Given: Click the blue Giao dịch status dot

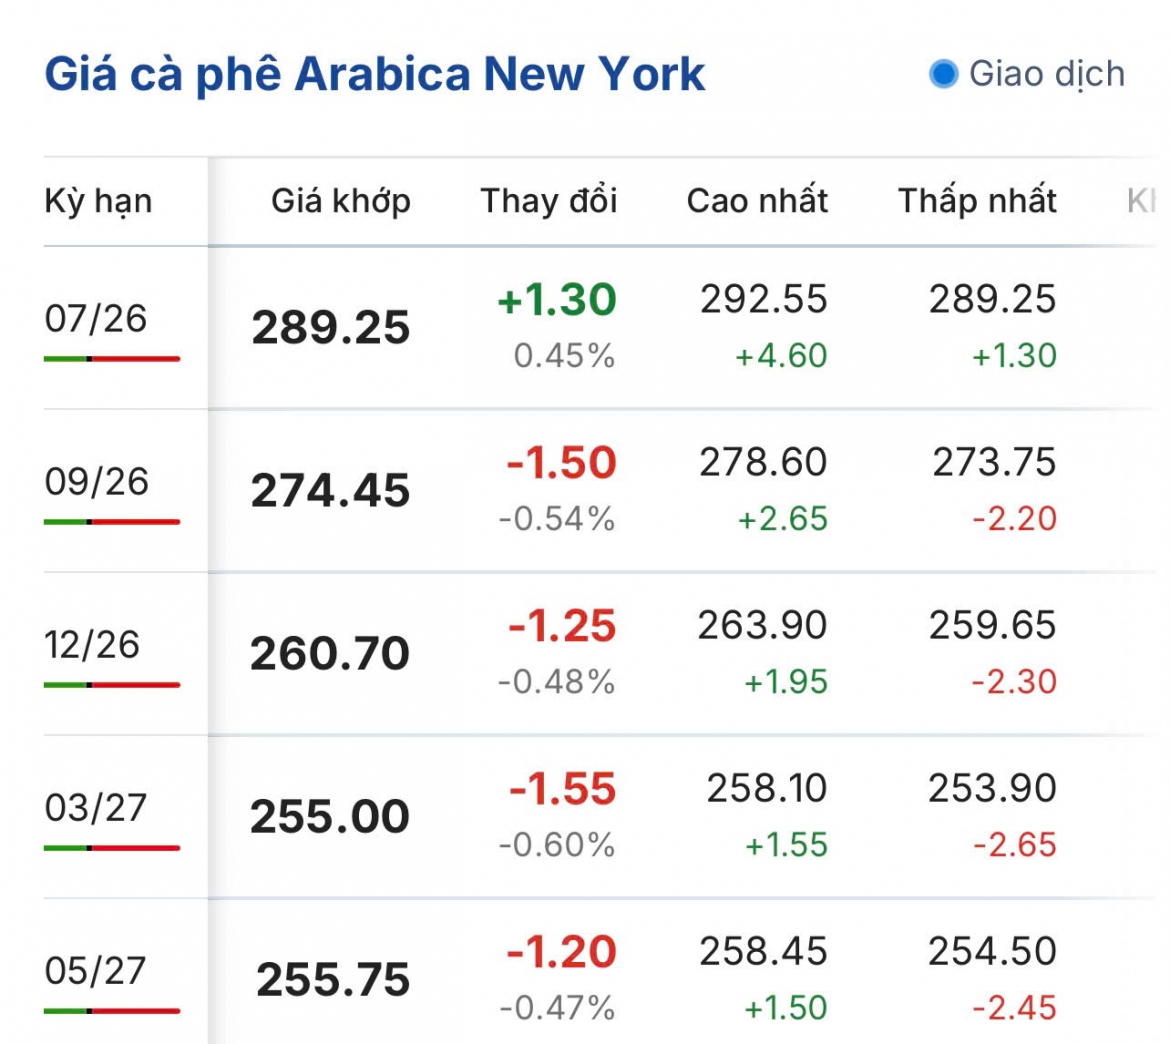Looking at the screenshot, I should [943, 73].
